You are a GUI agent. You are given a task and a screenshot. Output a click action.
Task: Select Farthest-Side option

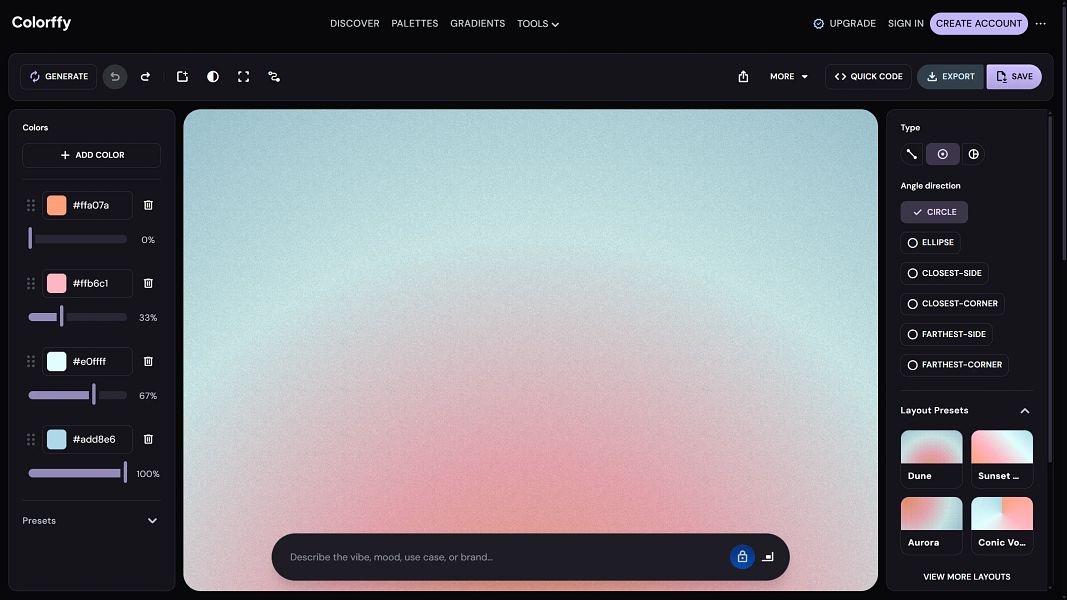[947, 334]
